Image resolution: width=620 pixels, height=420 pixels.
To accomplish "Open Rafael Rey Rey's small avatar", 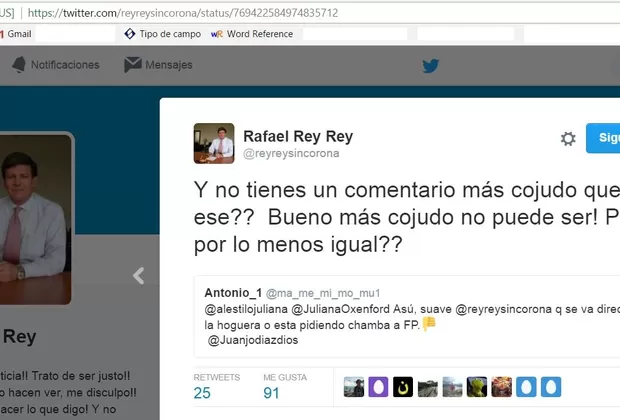I will coord(214,143).
